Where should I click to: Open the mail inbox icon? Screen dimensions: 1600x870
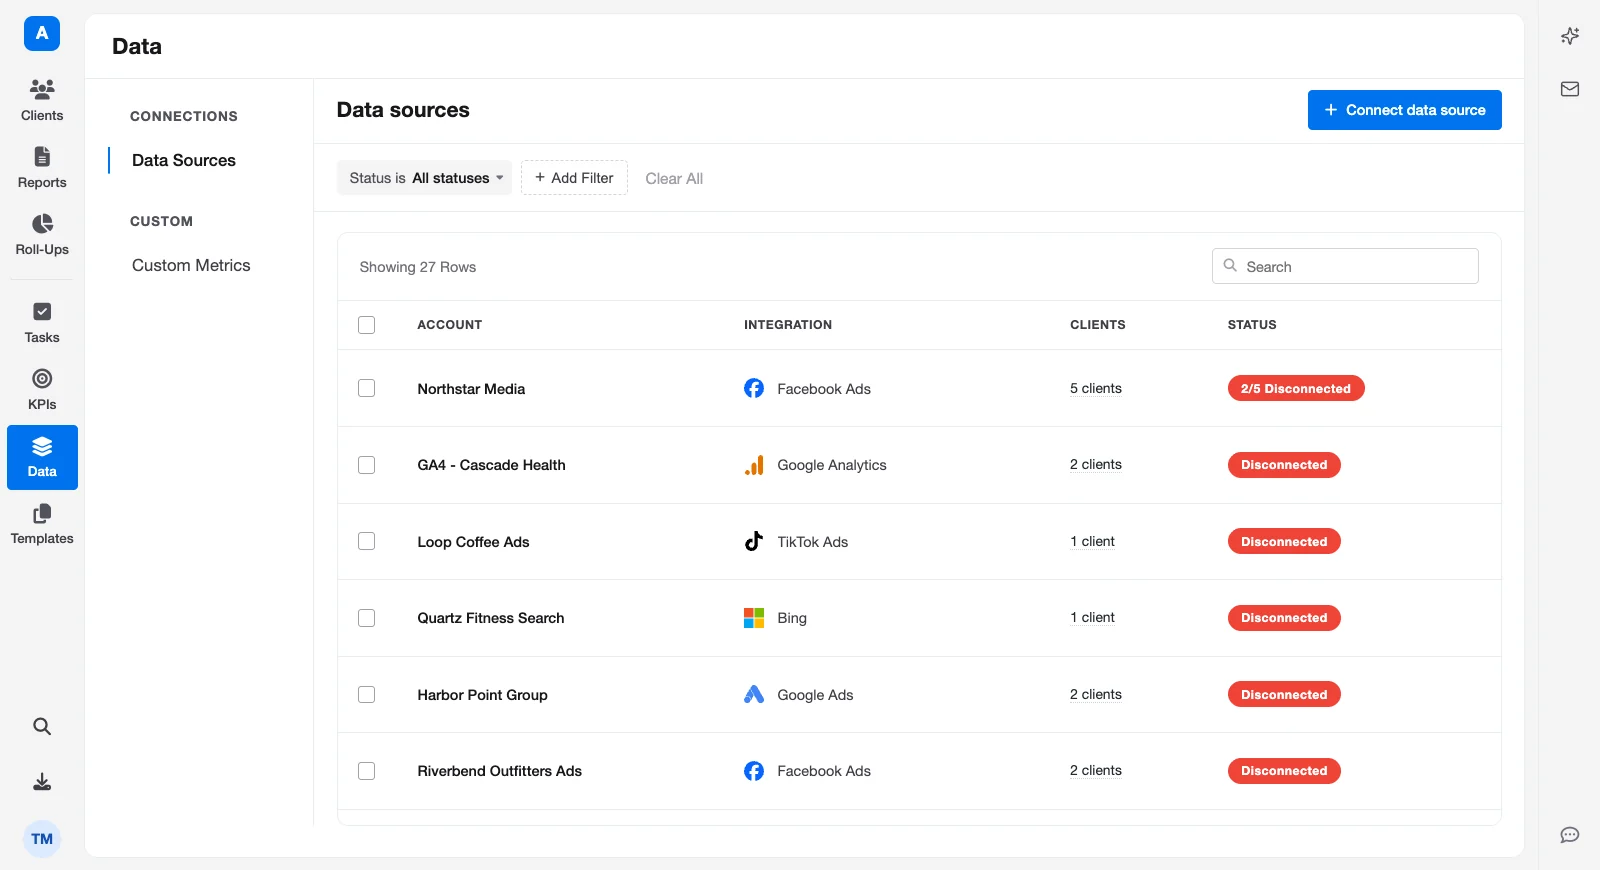pos(1570,89)
